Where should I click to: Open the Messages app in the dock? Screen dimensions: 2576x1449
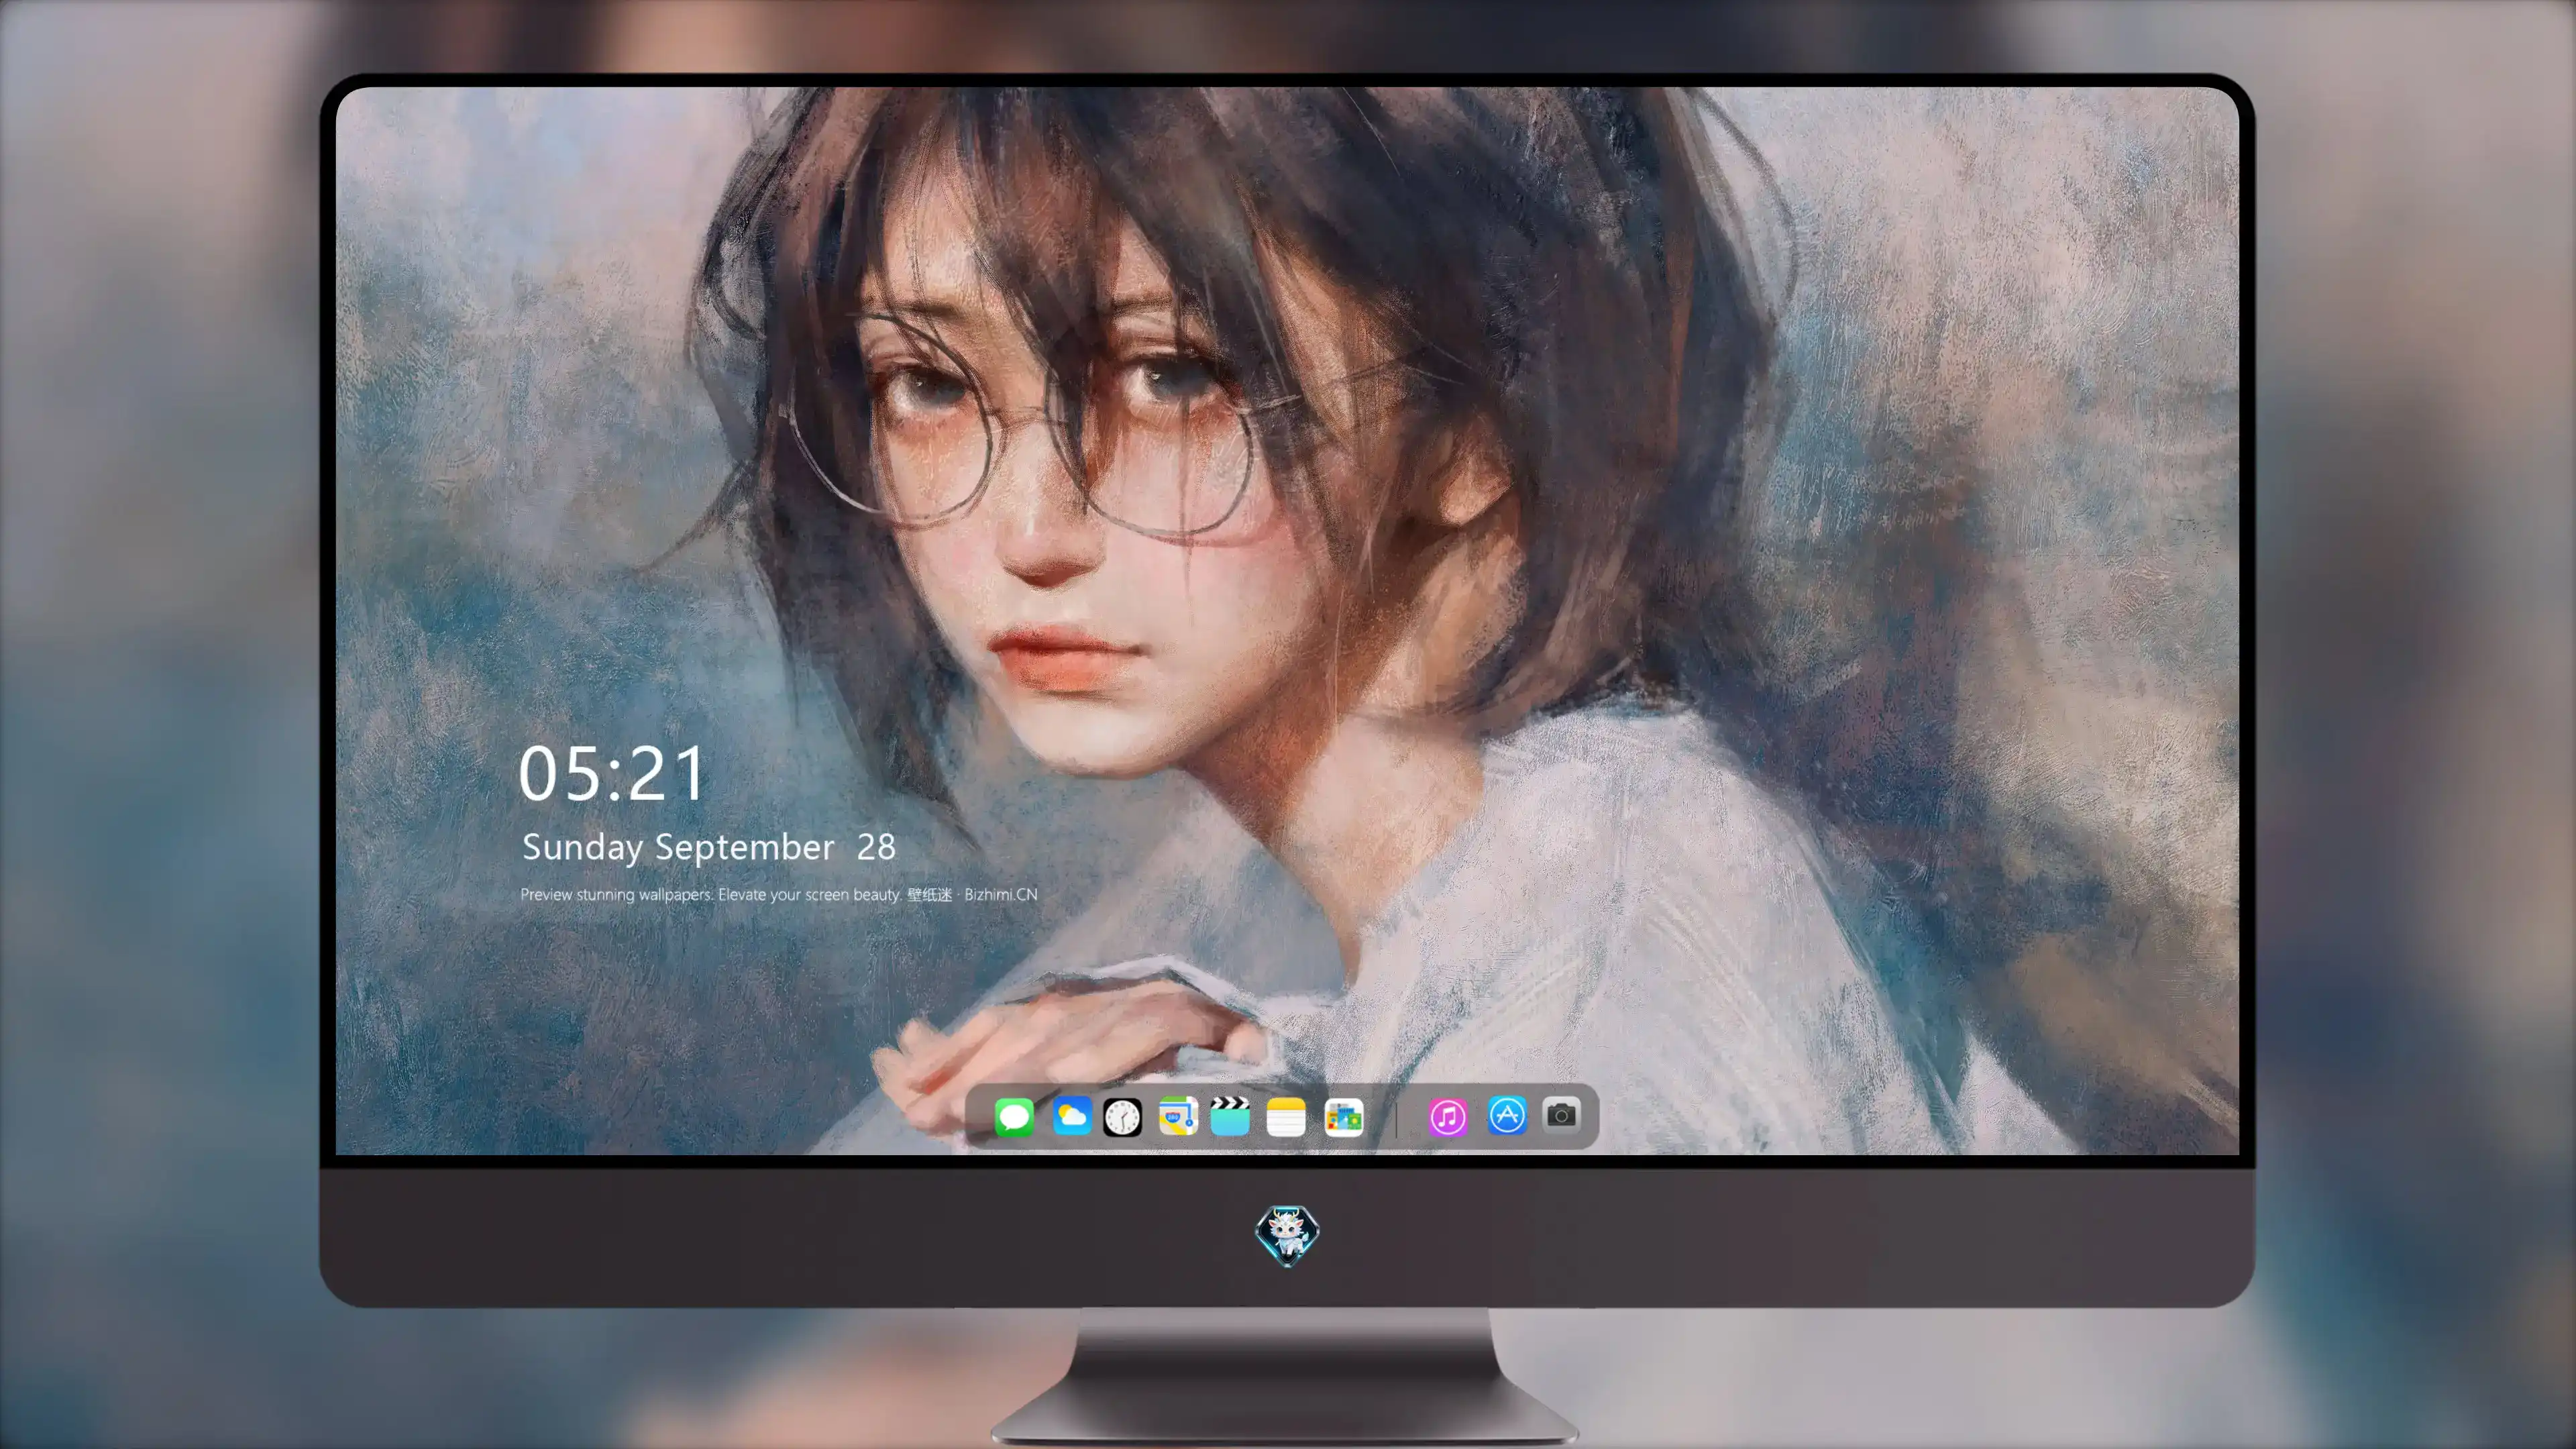(x=1014, y=1116)
